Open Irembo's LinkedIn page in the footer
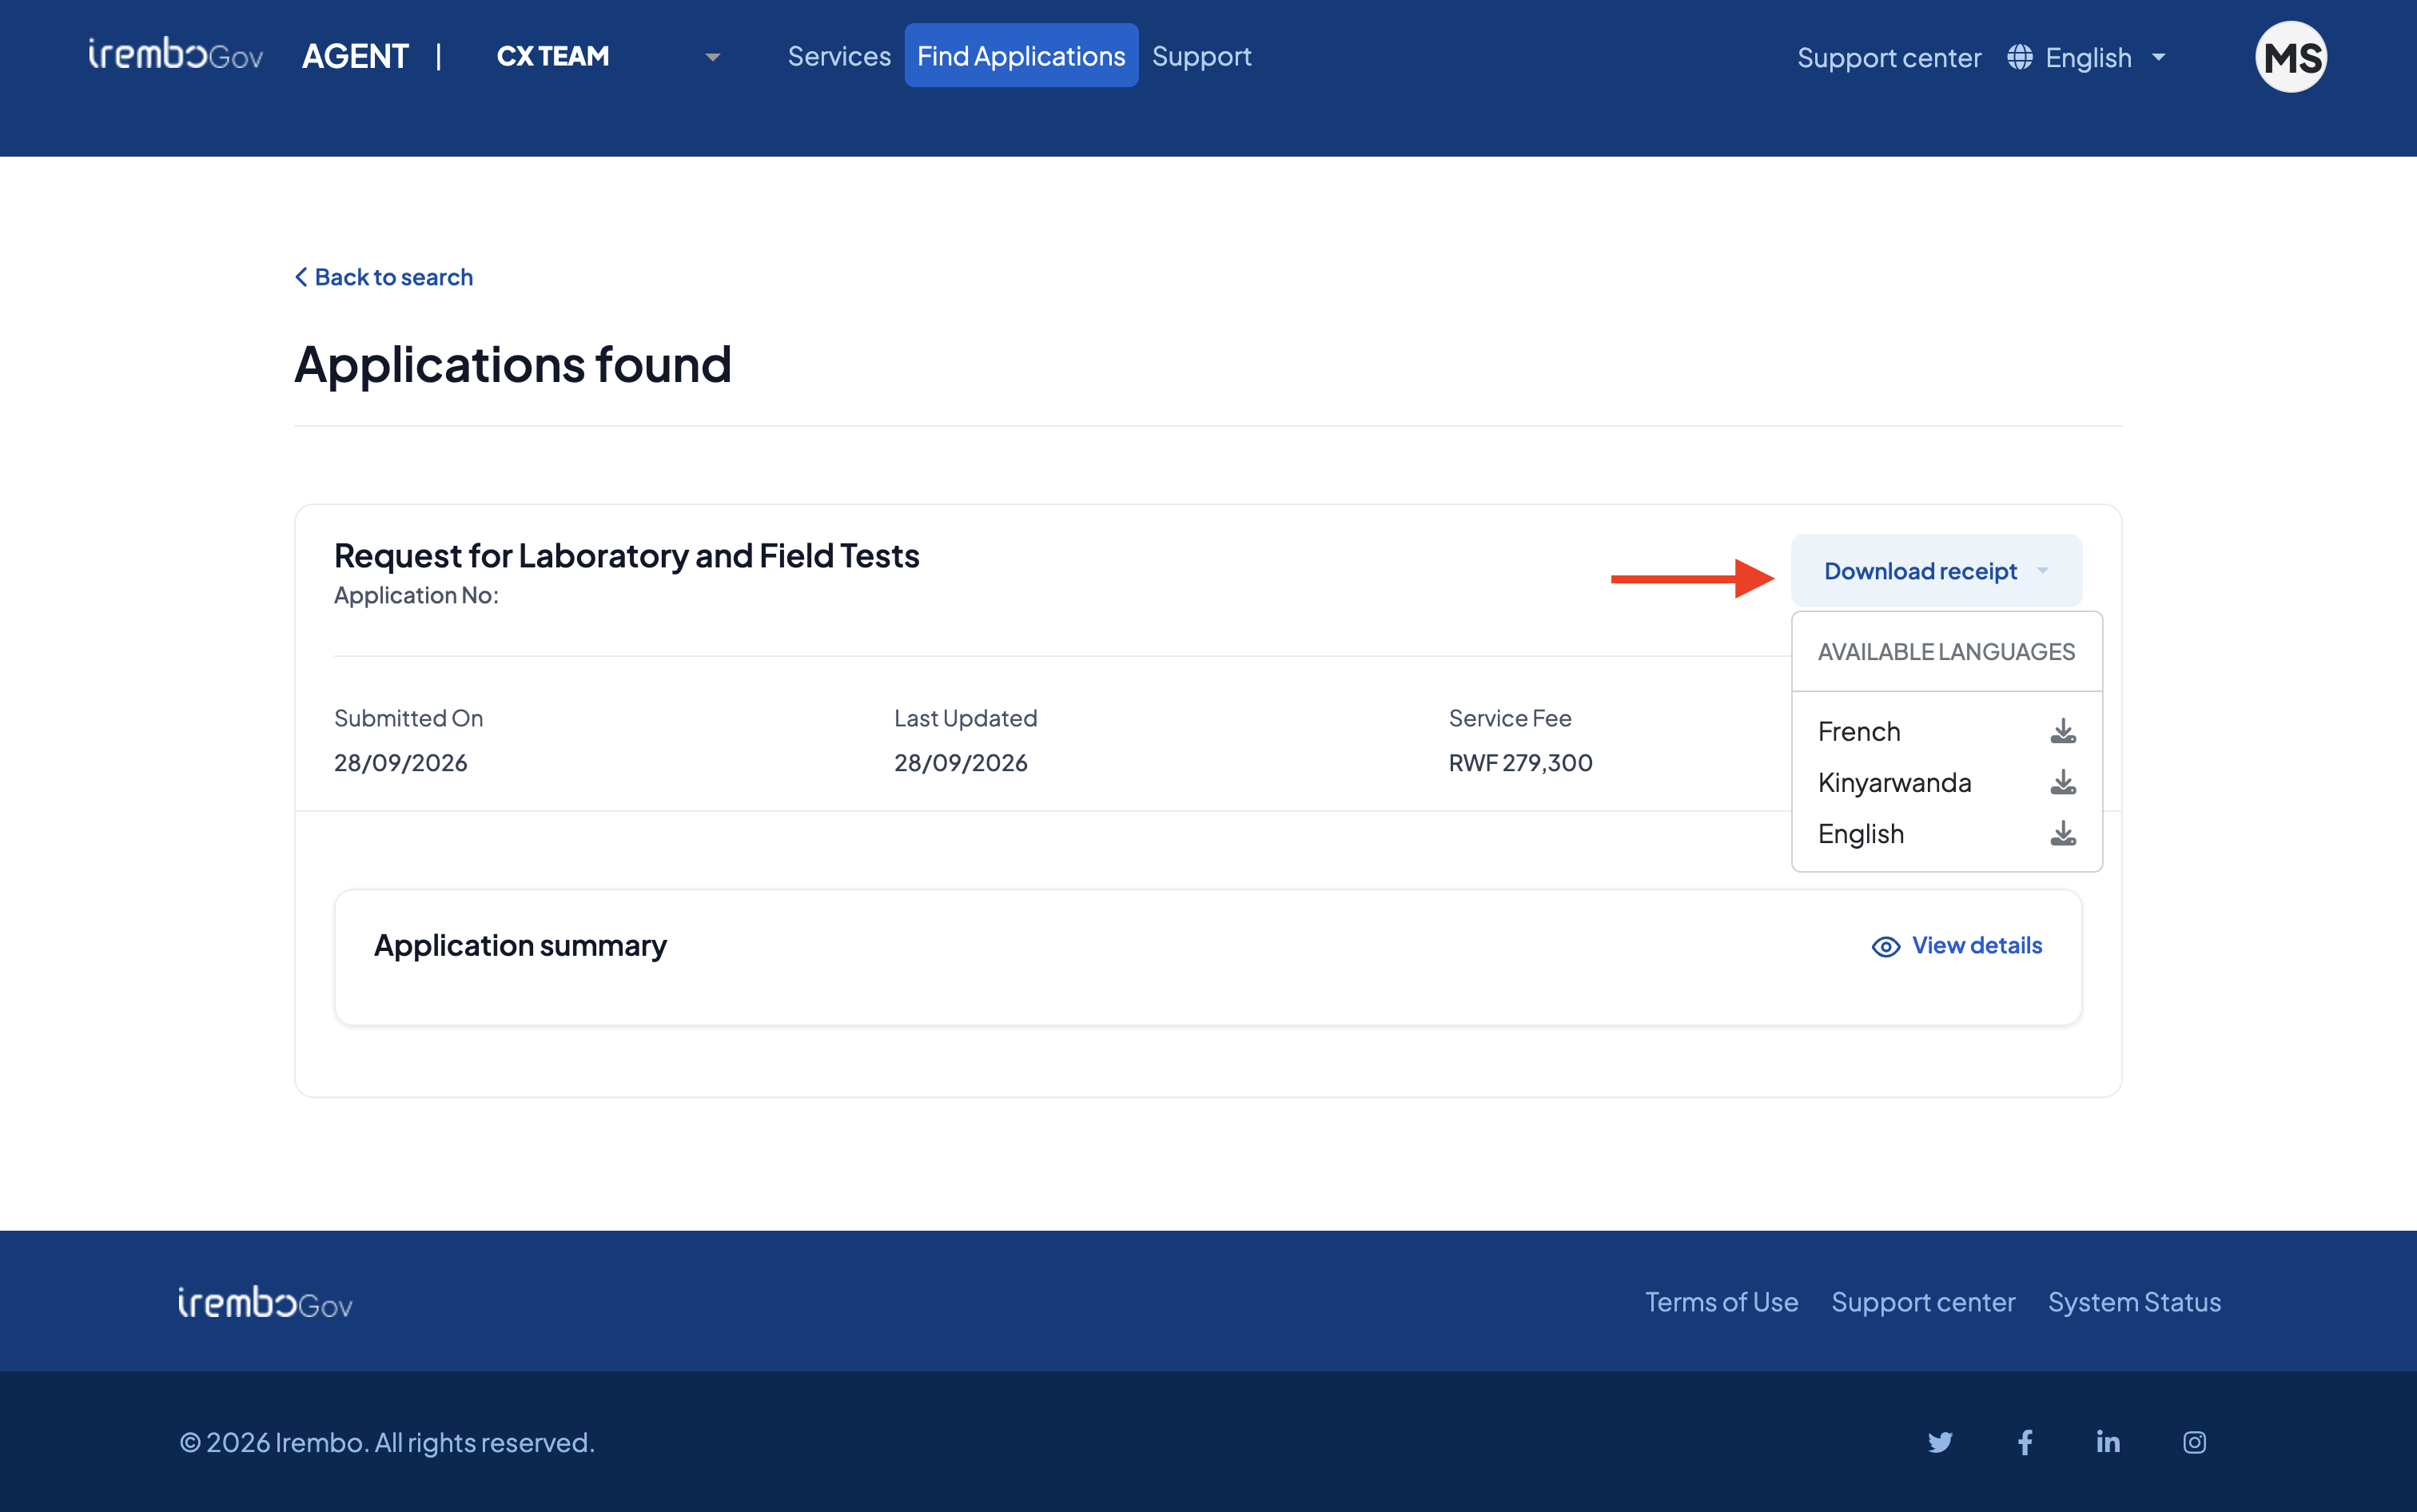 (x=2108, y=1441)
